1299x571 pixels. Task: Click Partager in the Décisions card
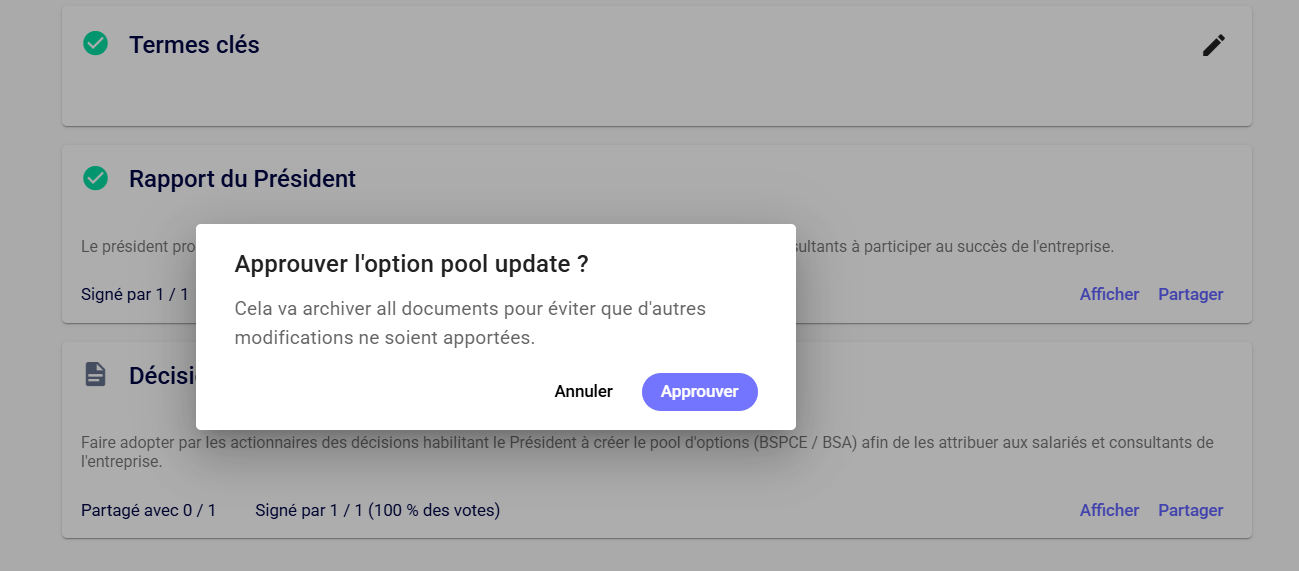1190,510
